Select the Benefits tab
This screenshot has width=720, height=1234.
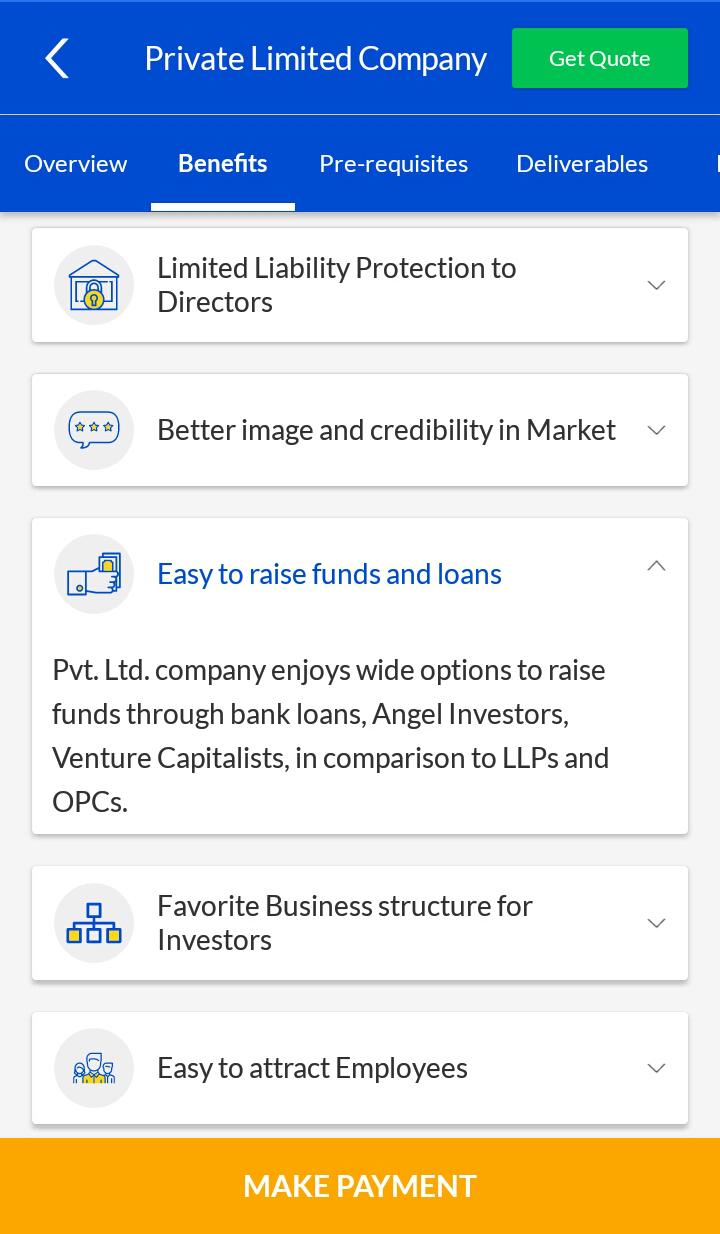pos(222,163)
